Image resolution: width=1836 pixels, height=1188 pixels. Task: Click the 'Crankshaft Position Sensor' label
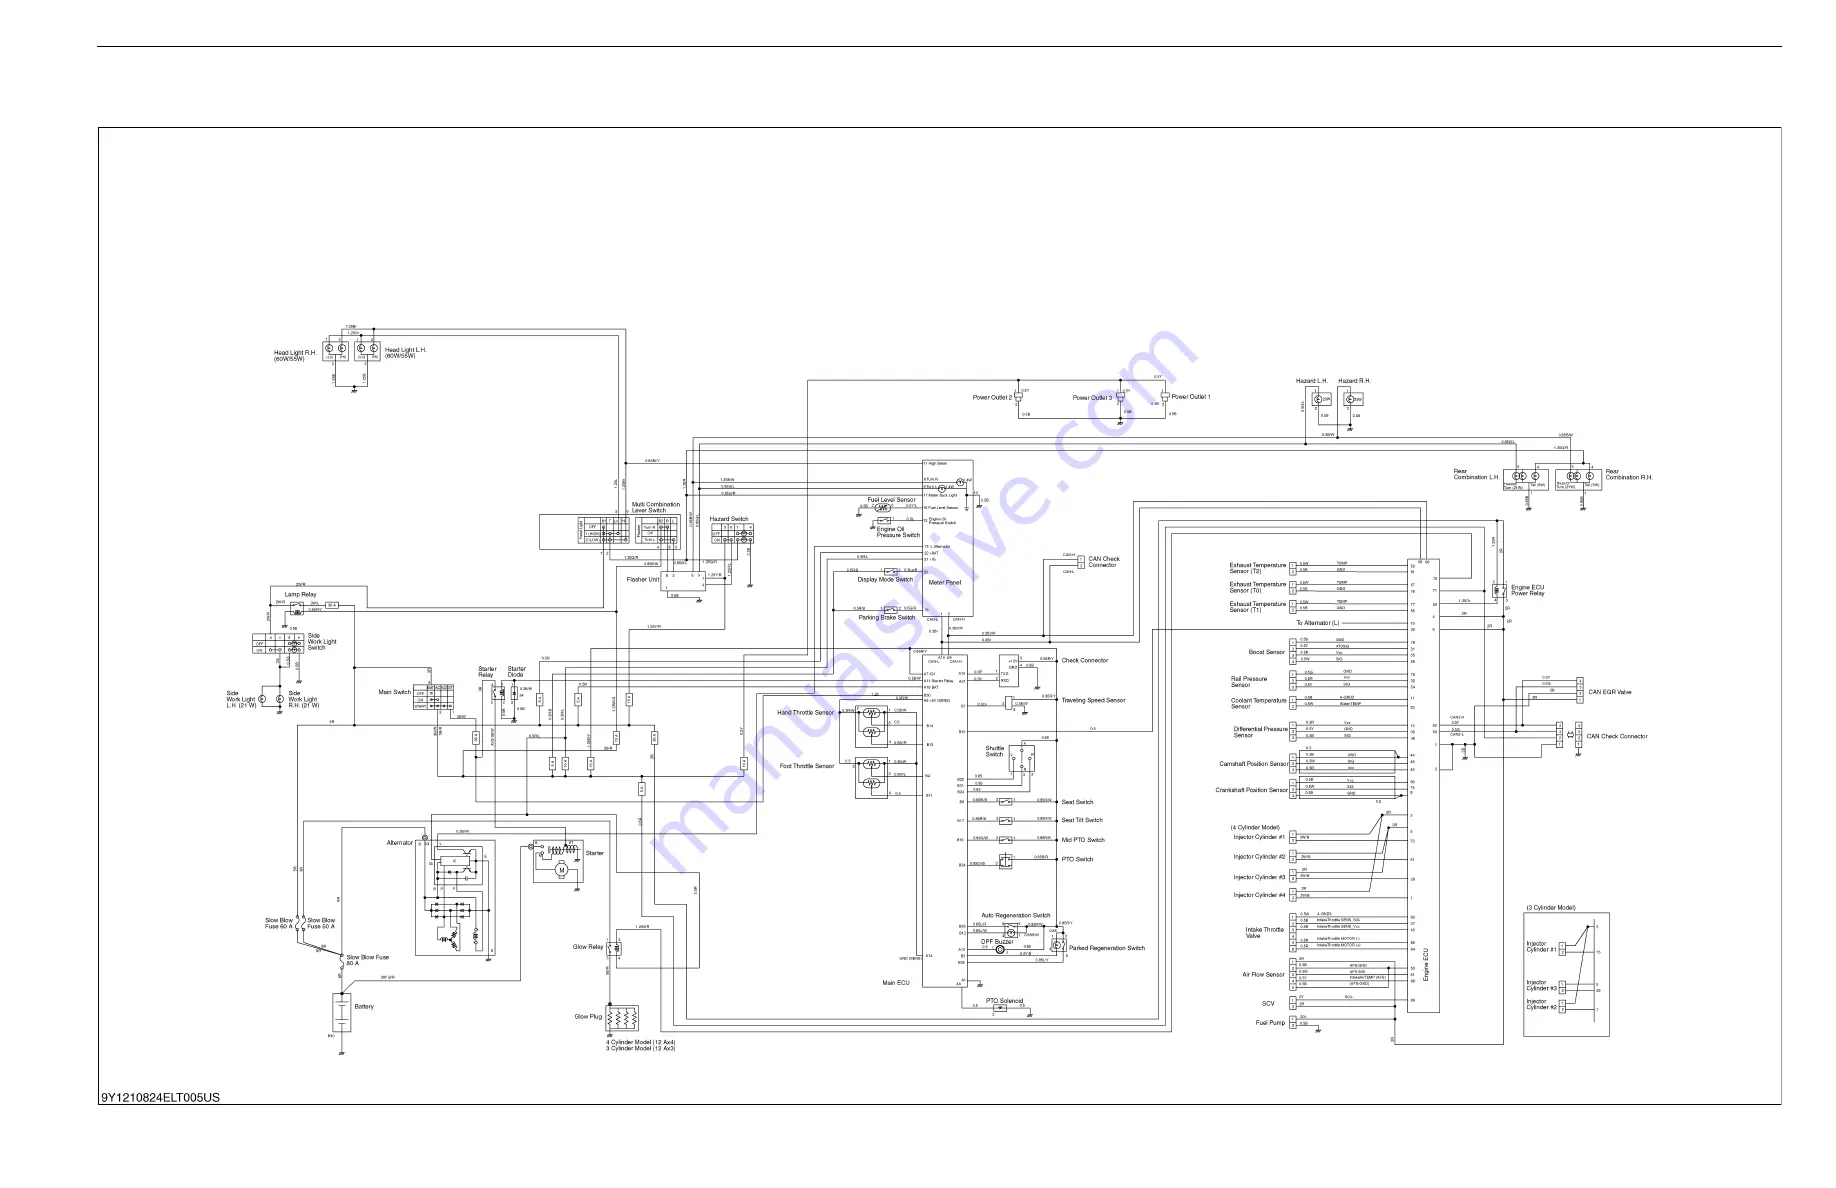[1252, 790]
